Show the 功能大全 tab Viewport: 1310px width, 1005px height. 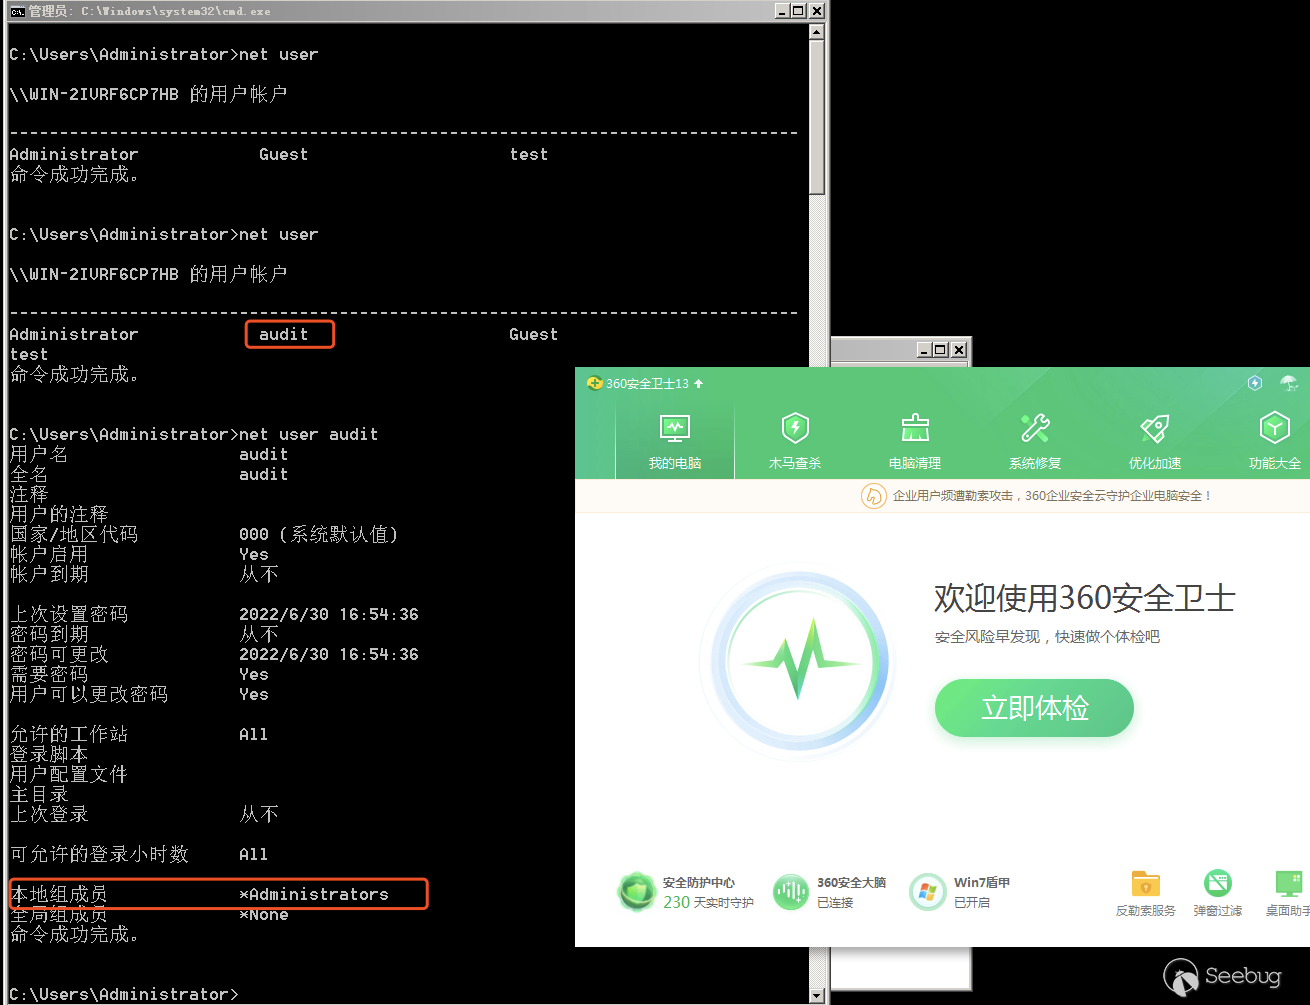click(x=1275, y=441)
